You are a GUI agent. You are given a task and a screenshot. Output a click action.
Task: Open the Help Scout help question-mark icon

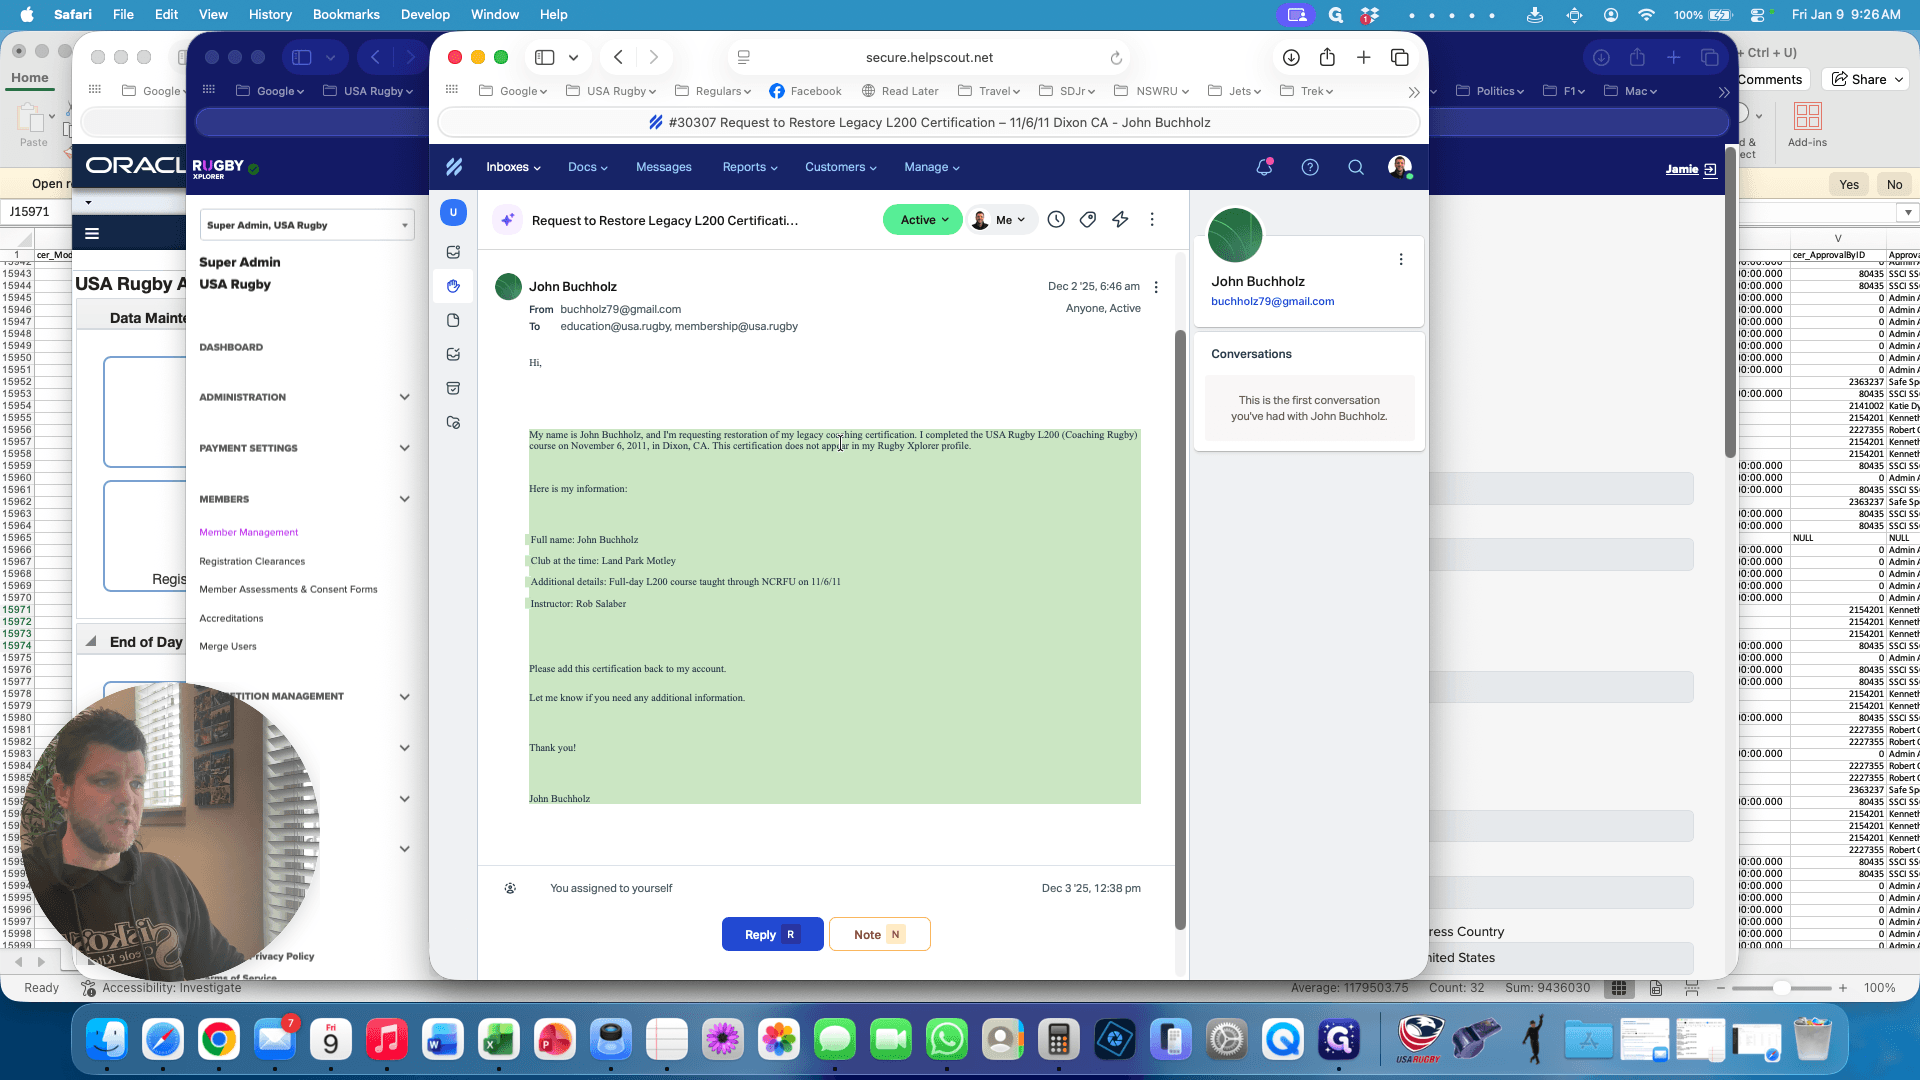pyautogui.click(x=1310, y=167)
